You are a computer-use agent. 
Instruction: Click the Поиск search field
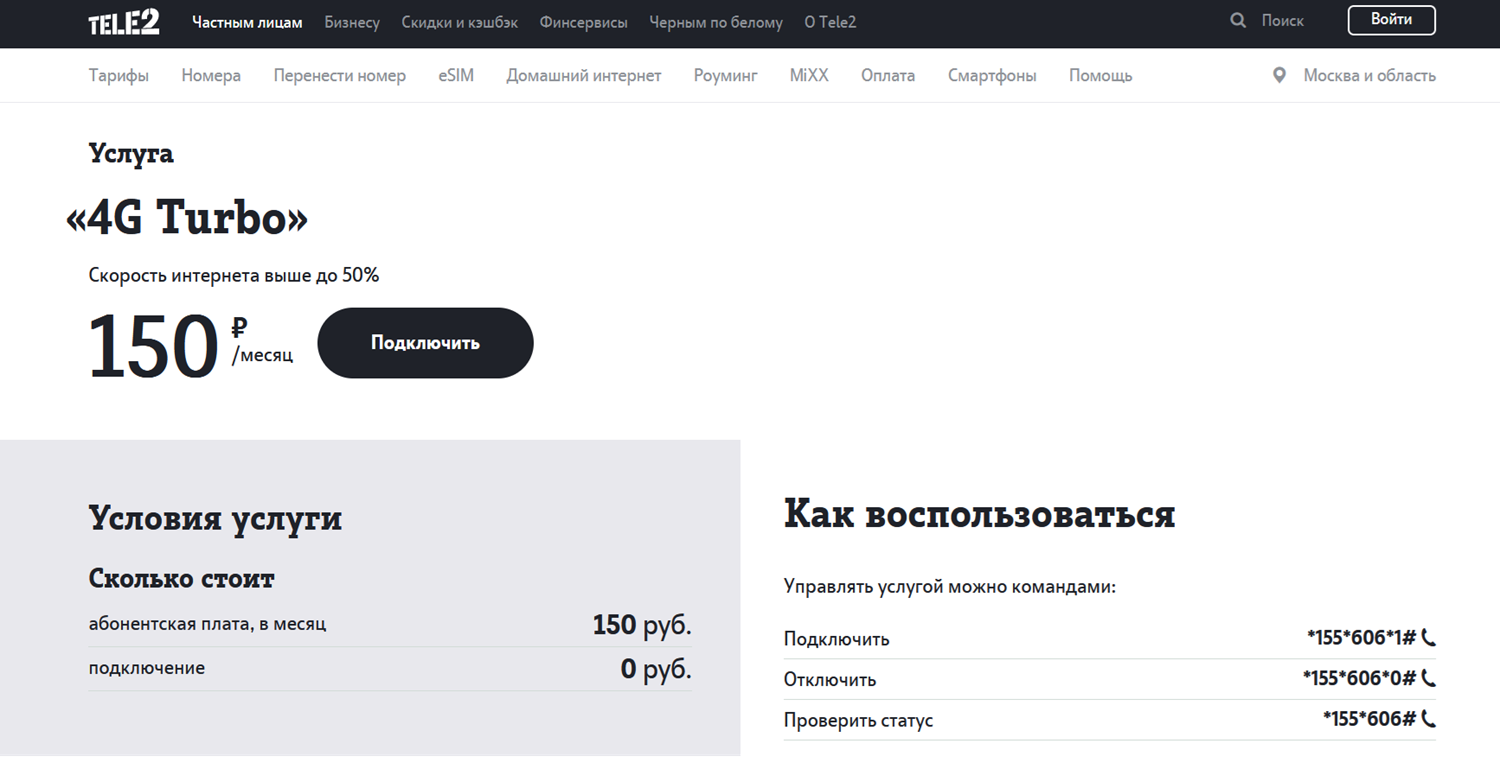[1283, 20]
